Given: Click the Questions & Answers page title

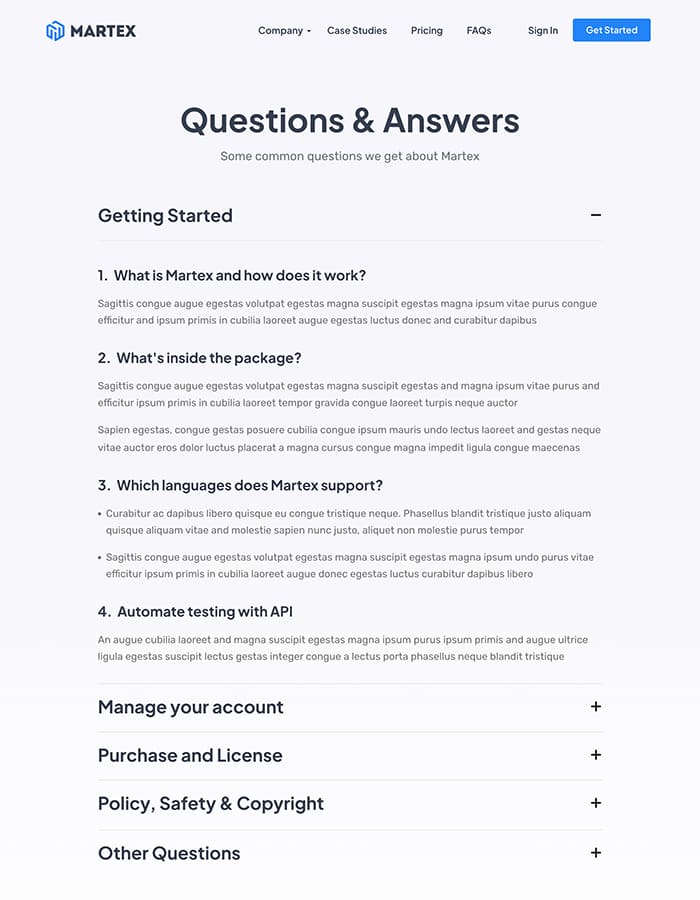Looking at the screenshot, I should point(349,120).
